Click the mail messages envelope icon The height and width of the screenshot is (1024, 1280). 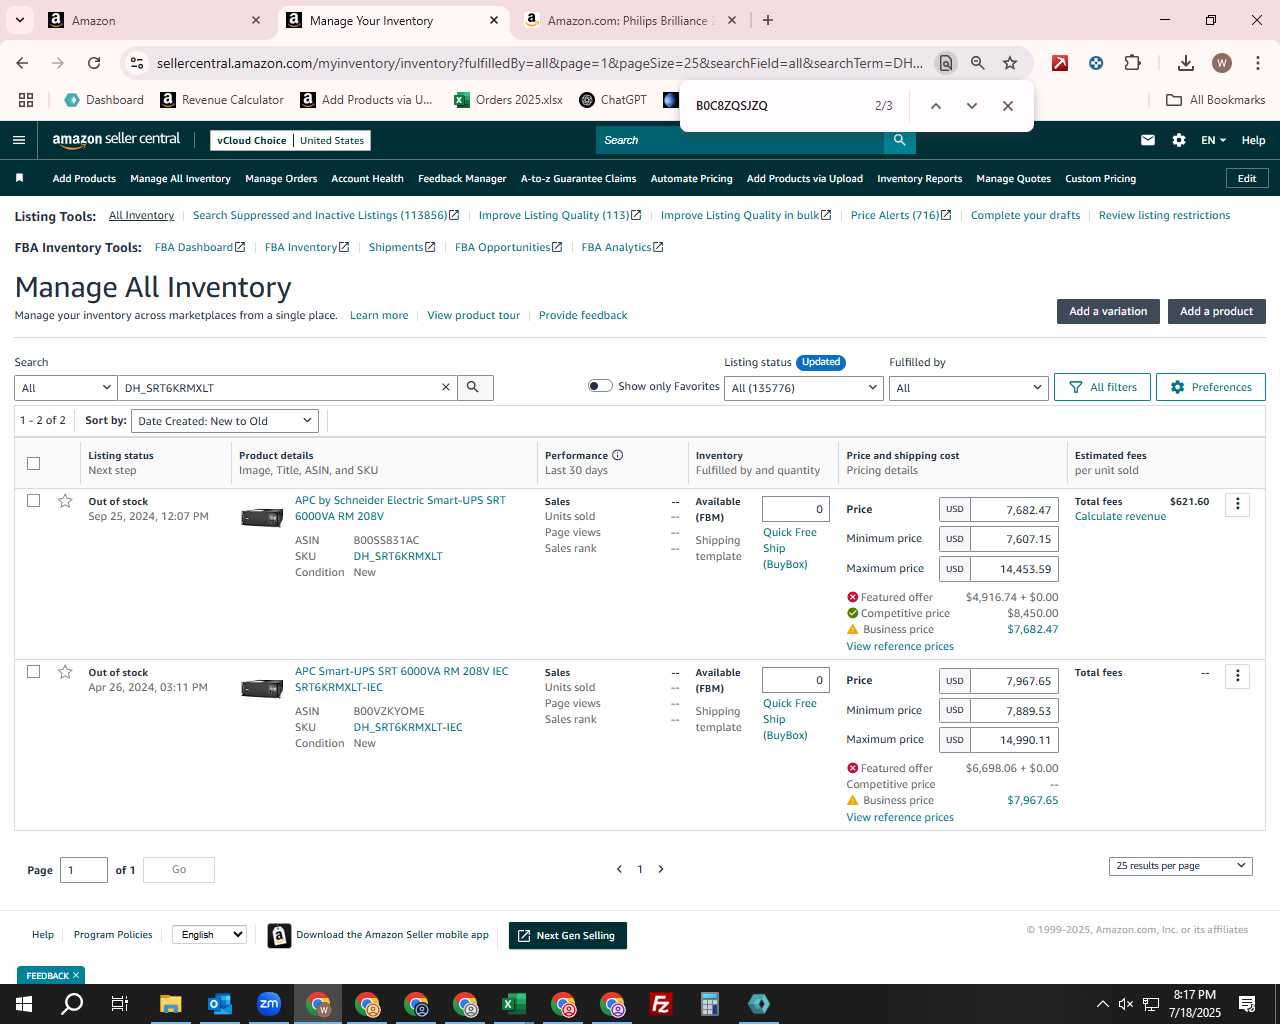click(x=1148, y=140)
